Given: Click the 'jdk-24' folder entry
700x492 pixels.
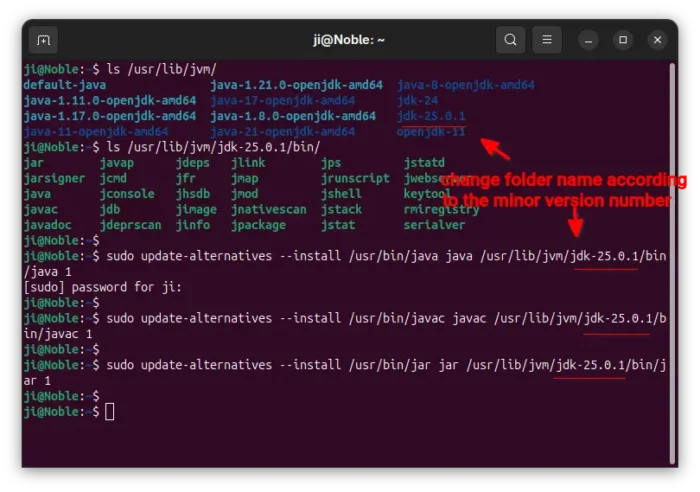Looking at the screenshot, I should (418, 101).
